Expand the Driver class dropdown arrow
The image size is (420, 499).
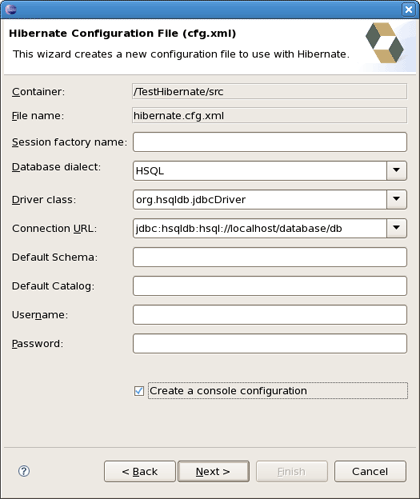[x=396, y=199]
